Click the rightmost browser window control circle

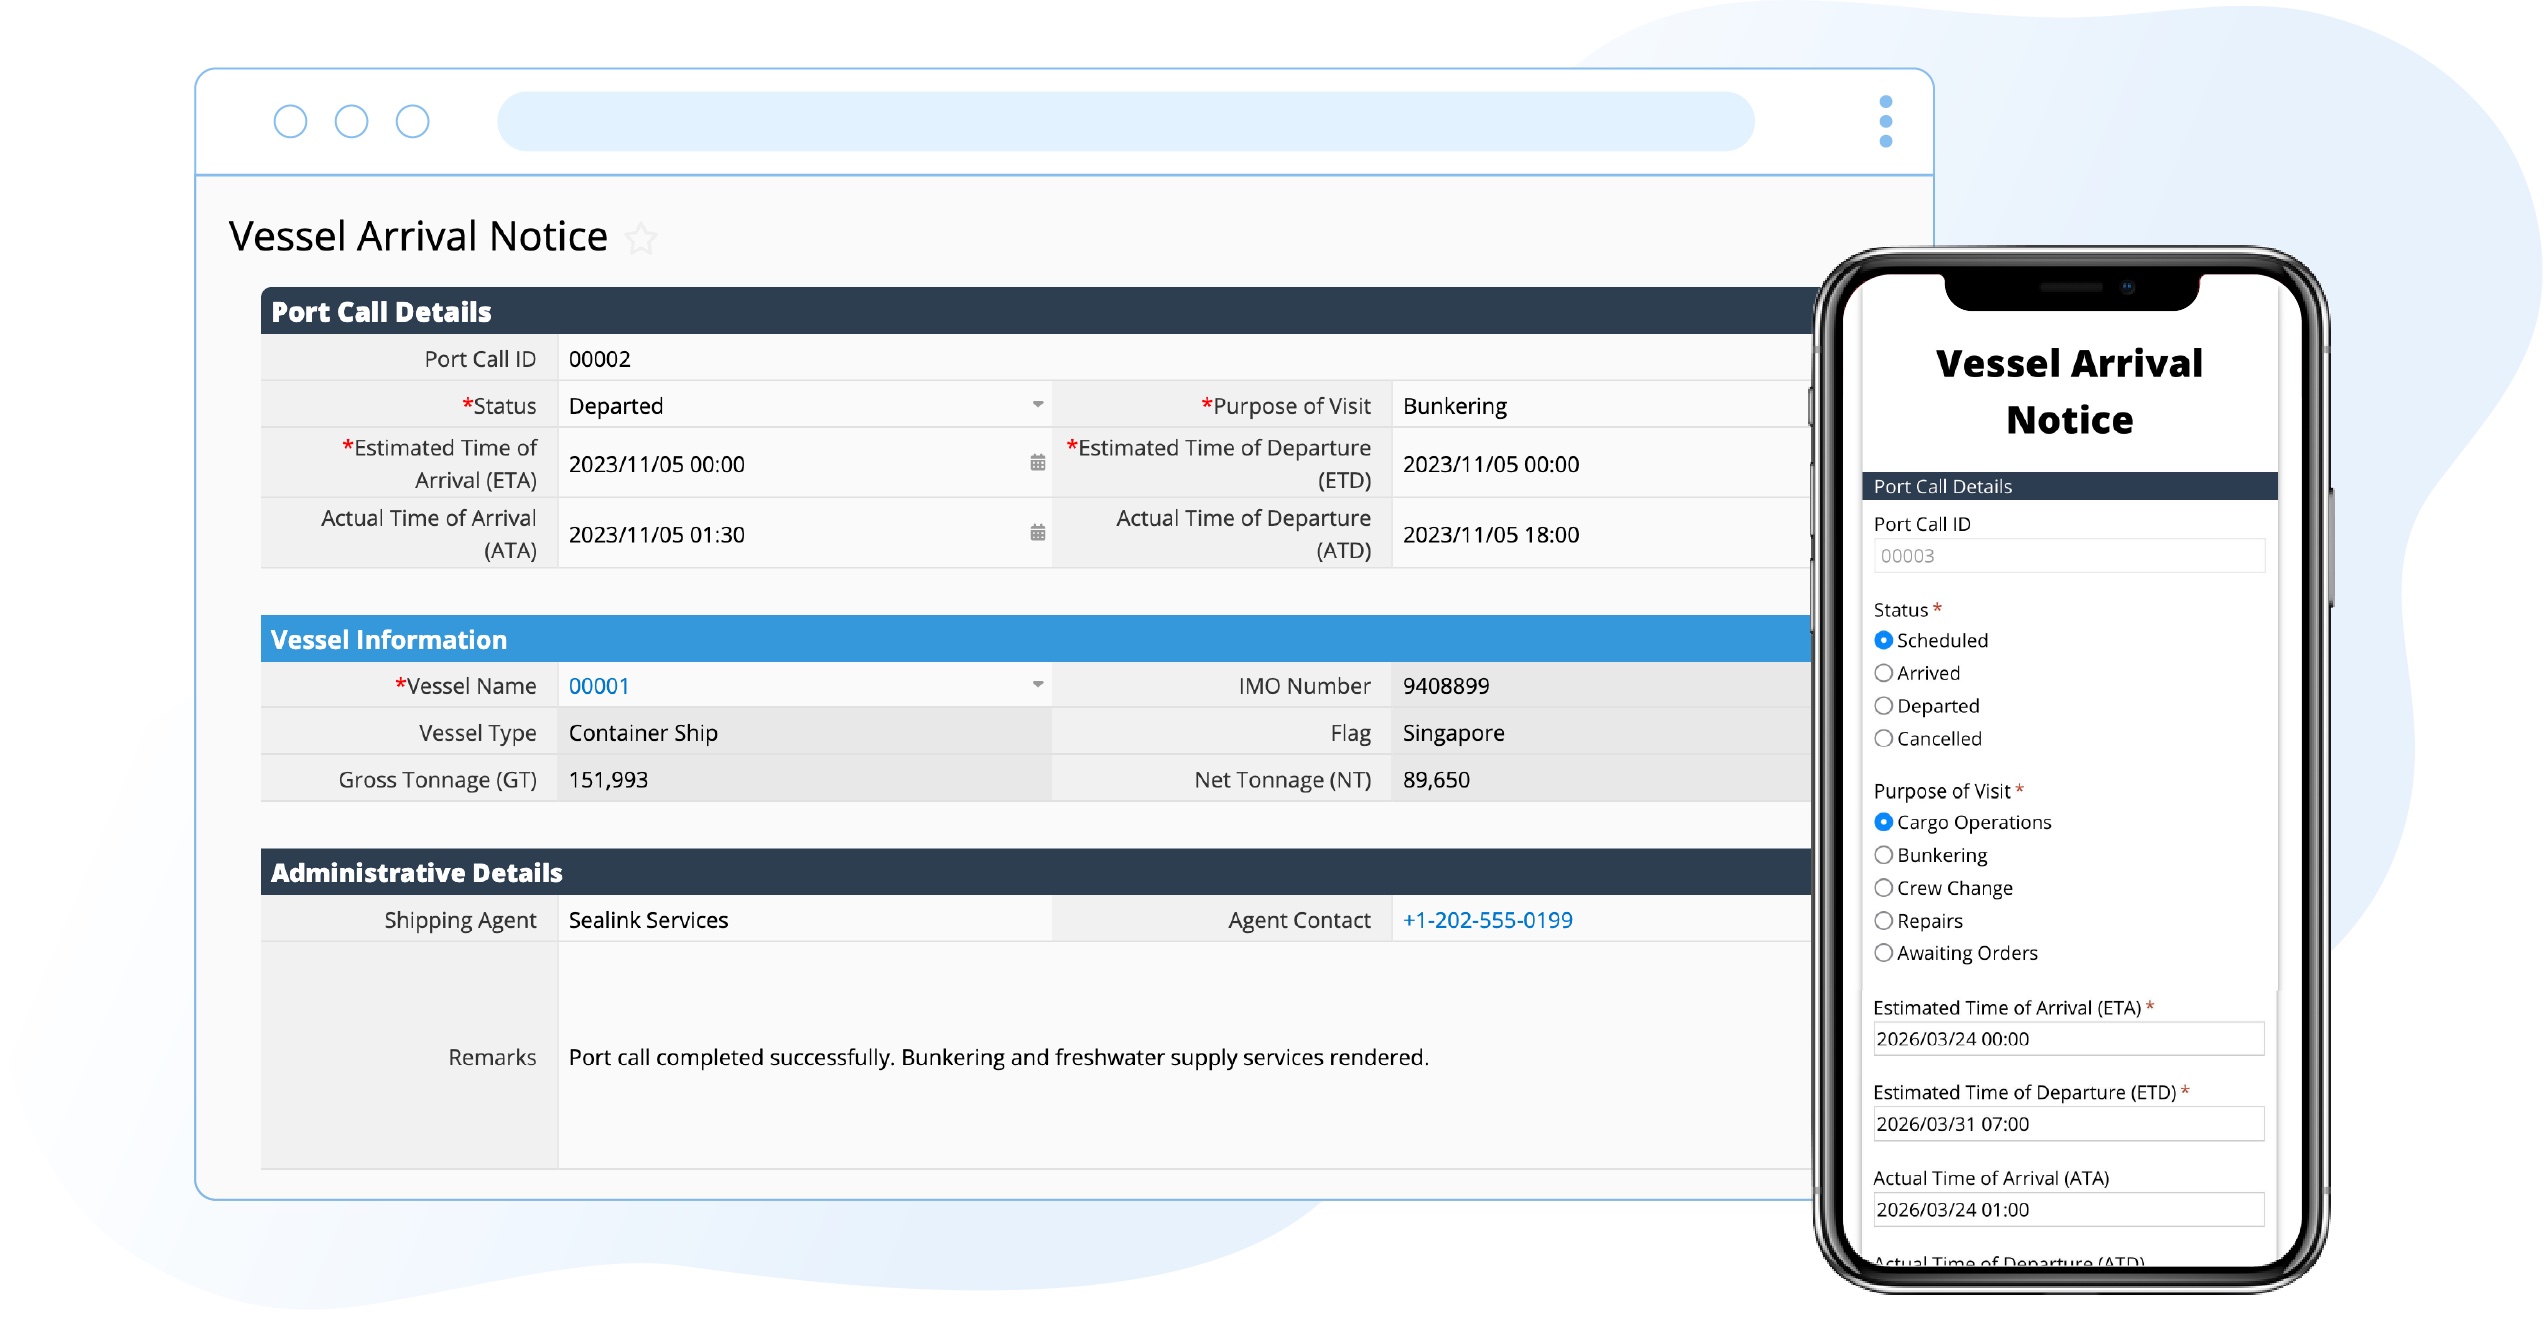pyautogui.click(x=411, y=121)
